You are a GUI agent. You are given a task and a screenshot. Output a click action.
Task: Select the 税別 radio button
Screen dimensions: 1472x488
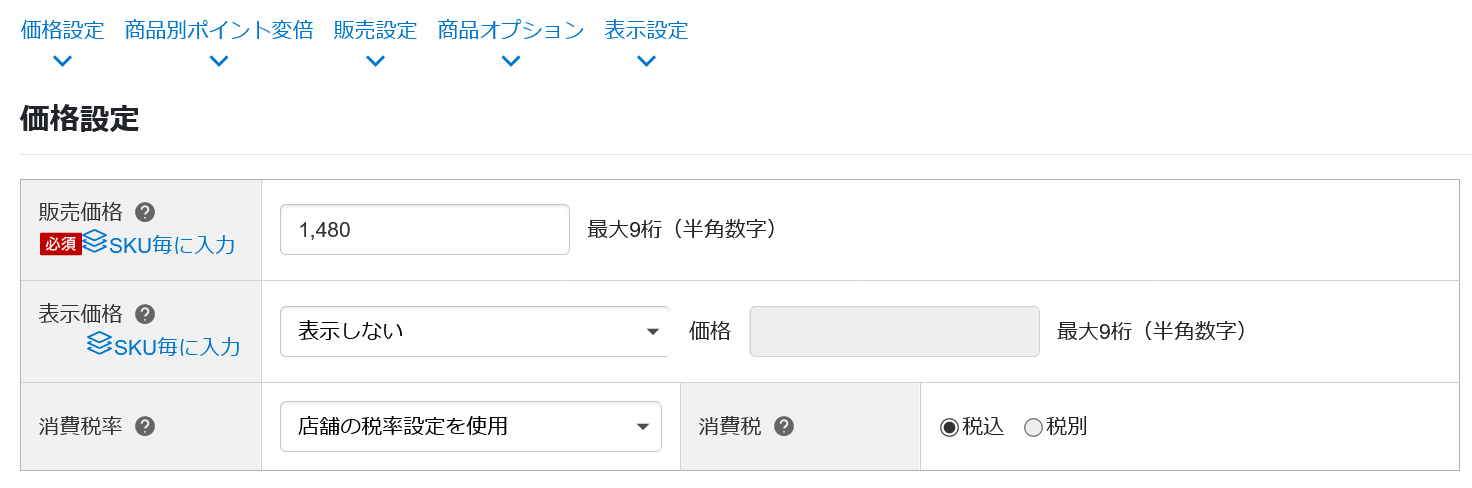point(1033,428)
